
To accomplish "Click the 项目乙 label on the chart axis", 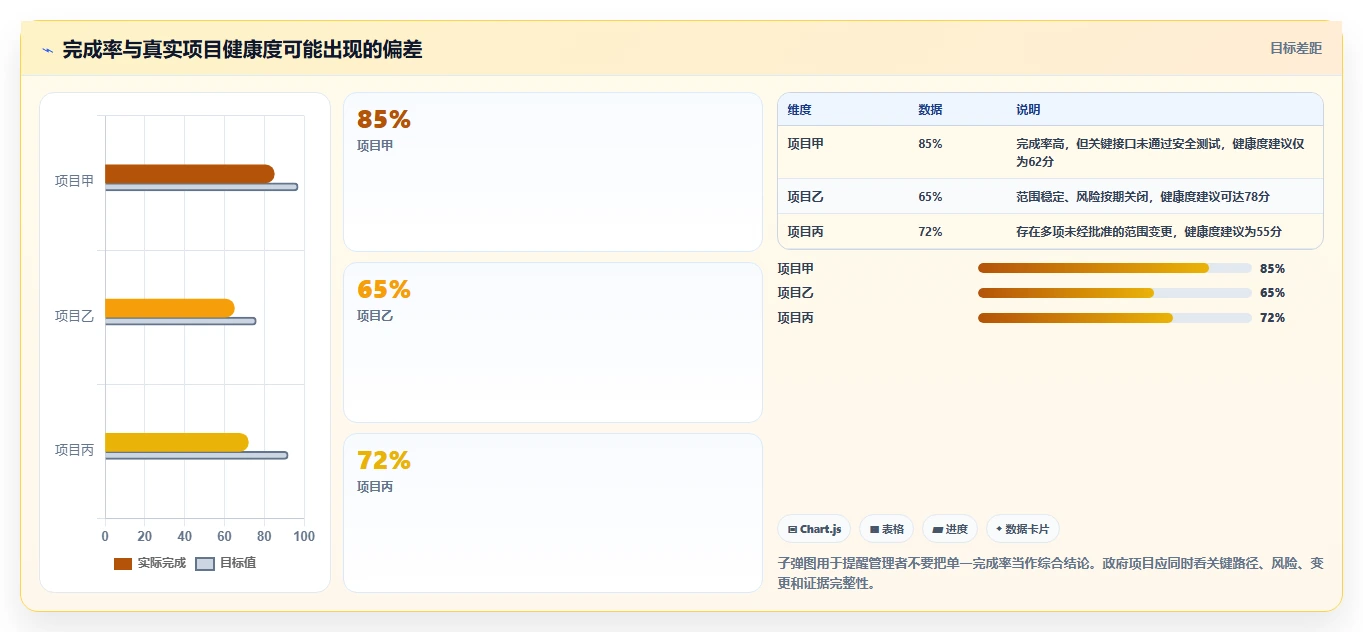I will tap(74, 316).
